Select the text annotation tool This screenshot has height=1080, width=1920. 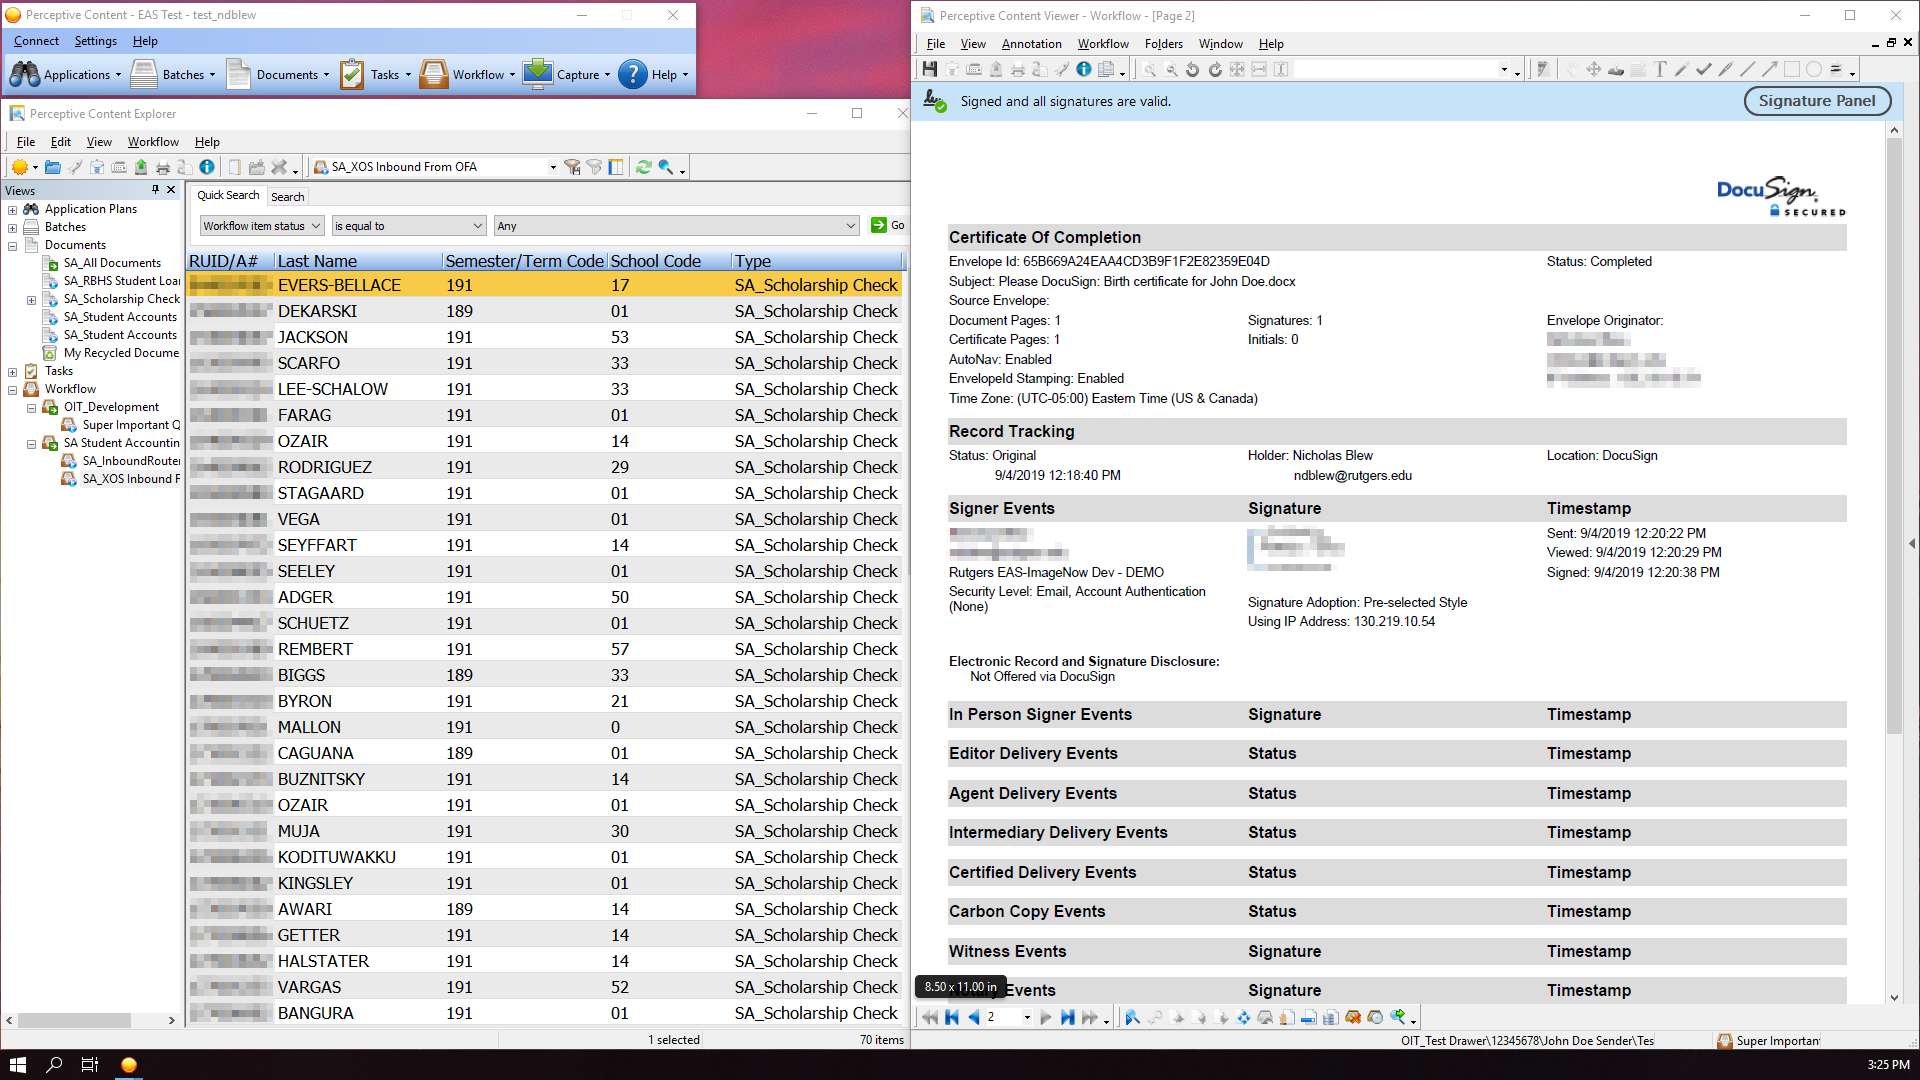(1660, 69)
